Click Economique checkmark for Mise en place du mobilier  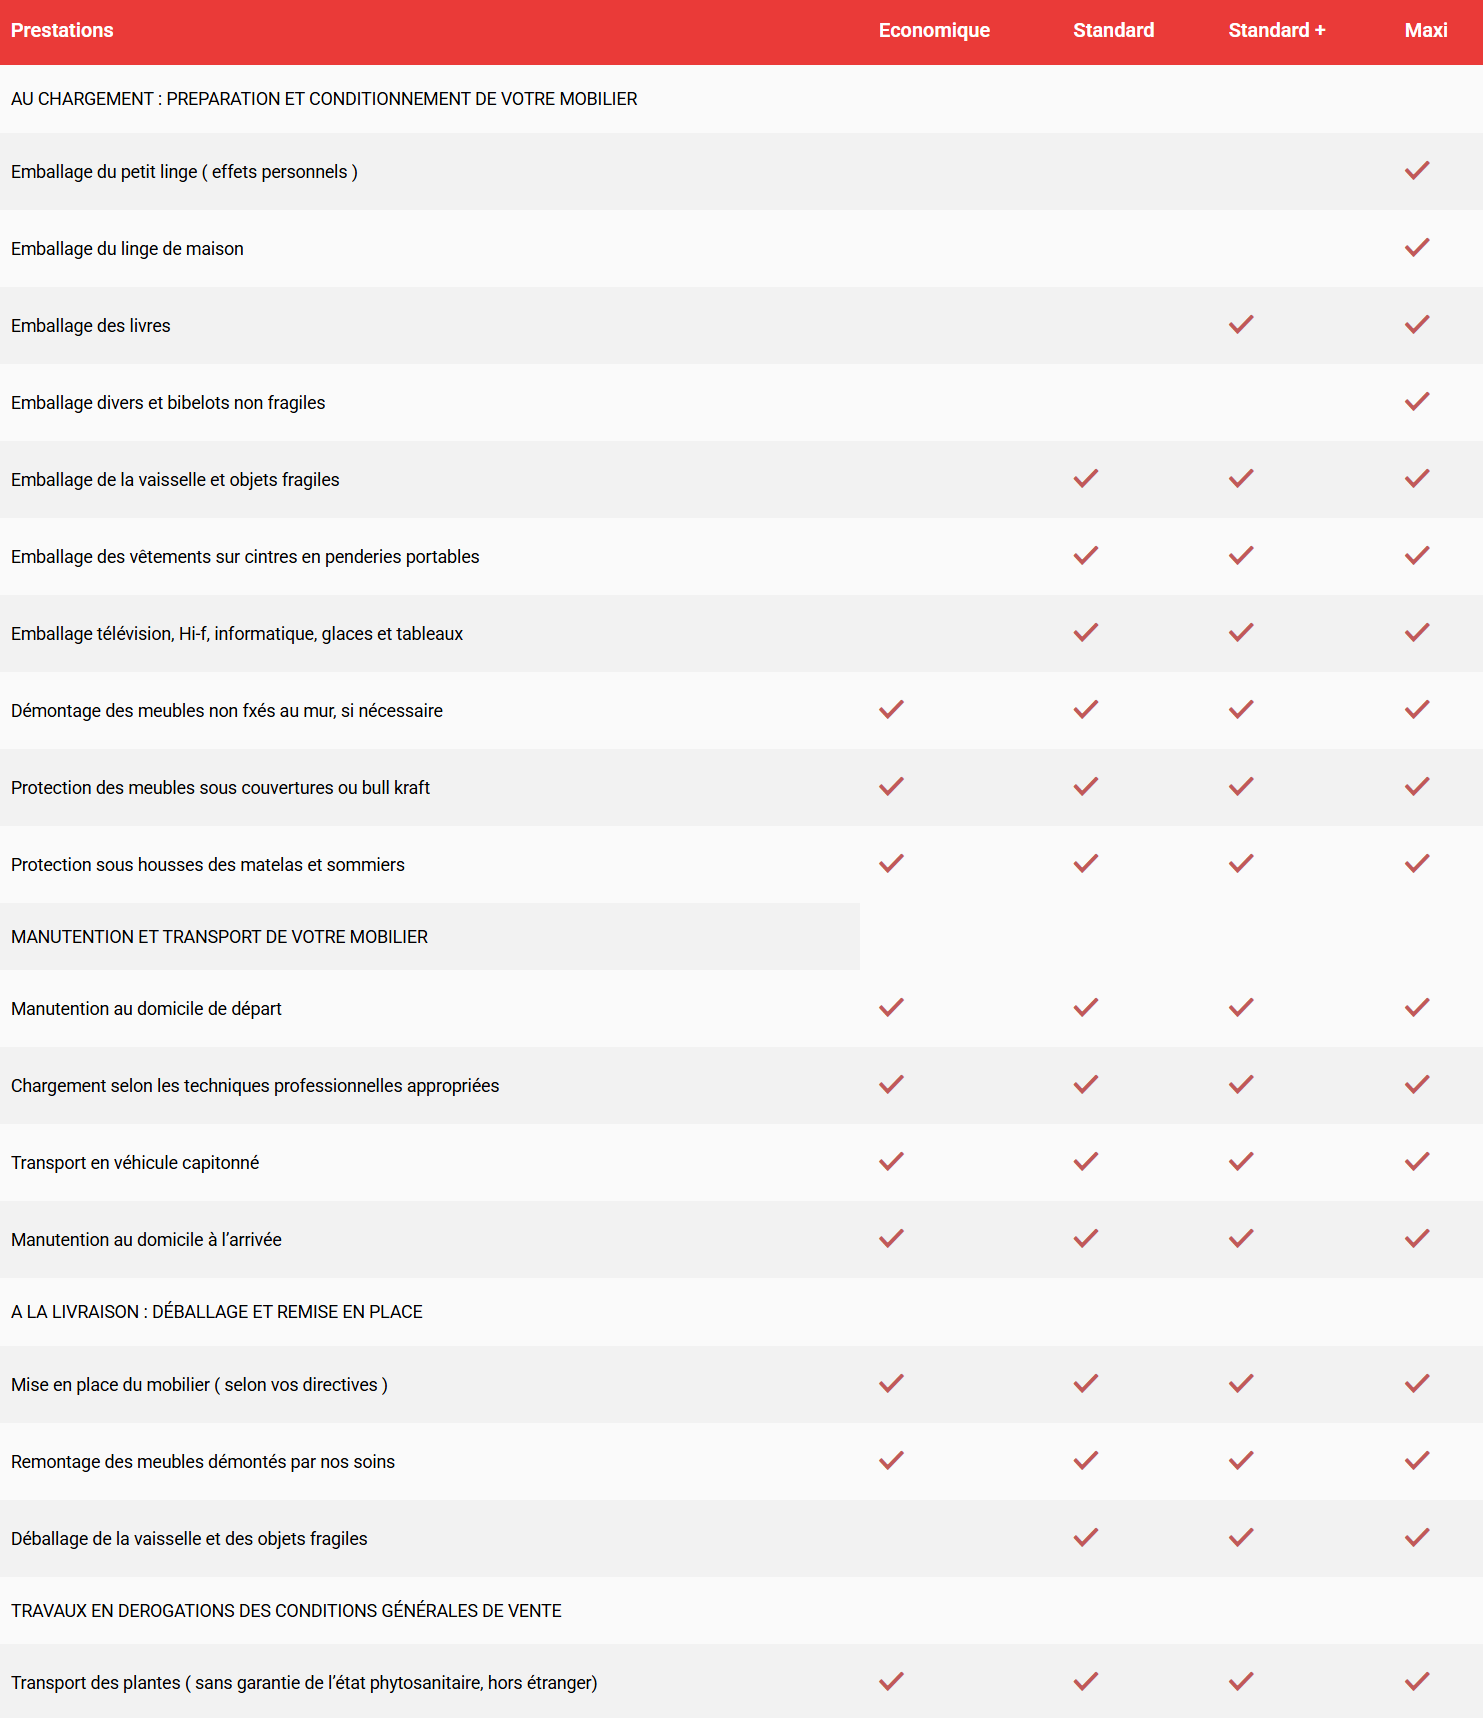click(891, 1384)
